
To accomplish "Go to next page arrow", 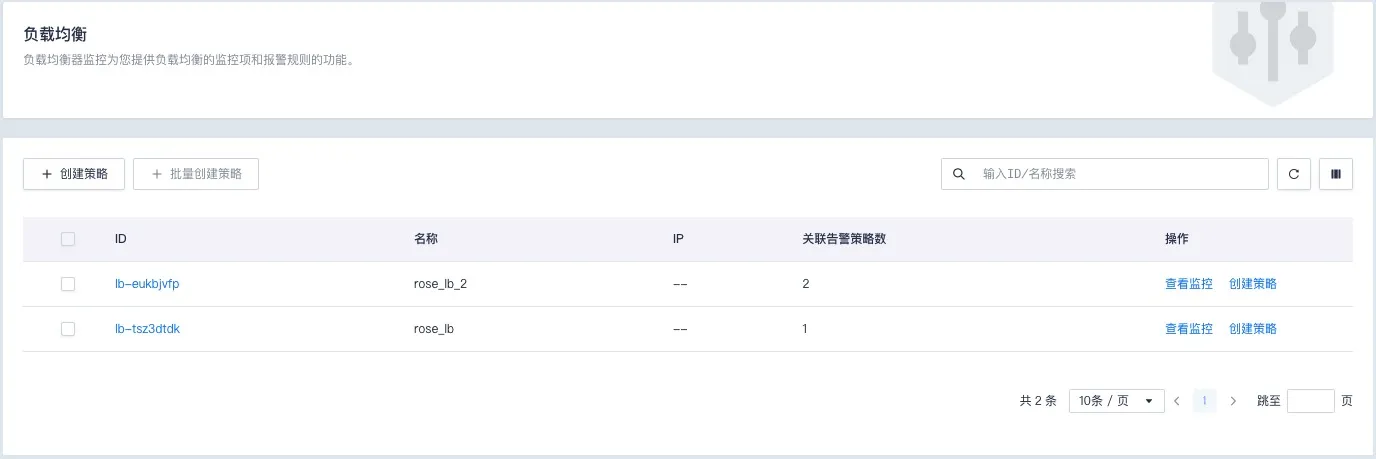I will pos(1233,401).
